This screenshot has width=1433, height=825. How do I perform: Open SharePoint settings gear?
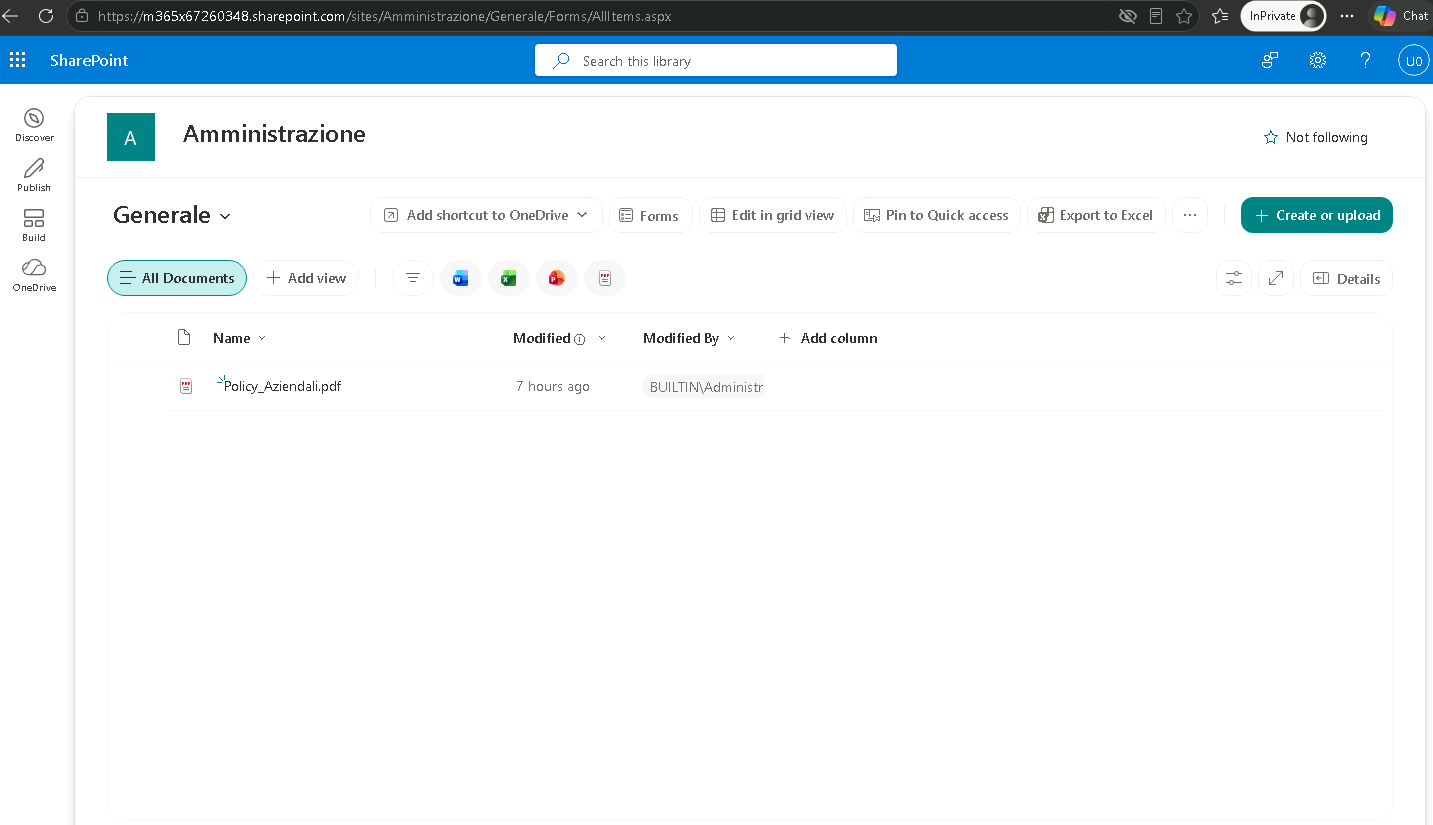click(1318, 60)
